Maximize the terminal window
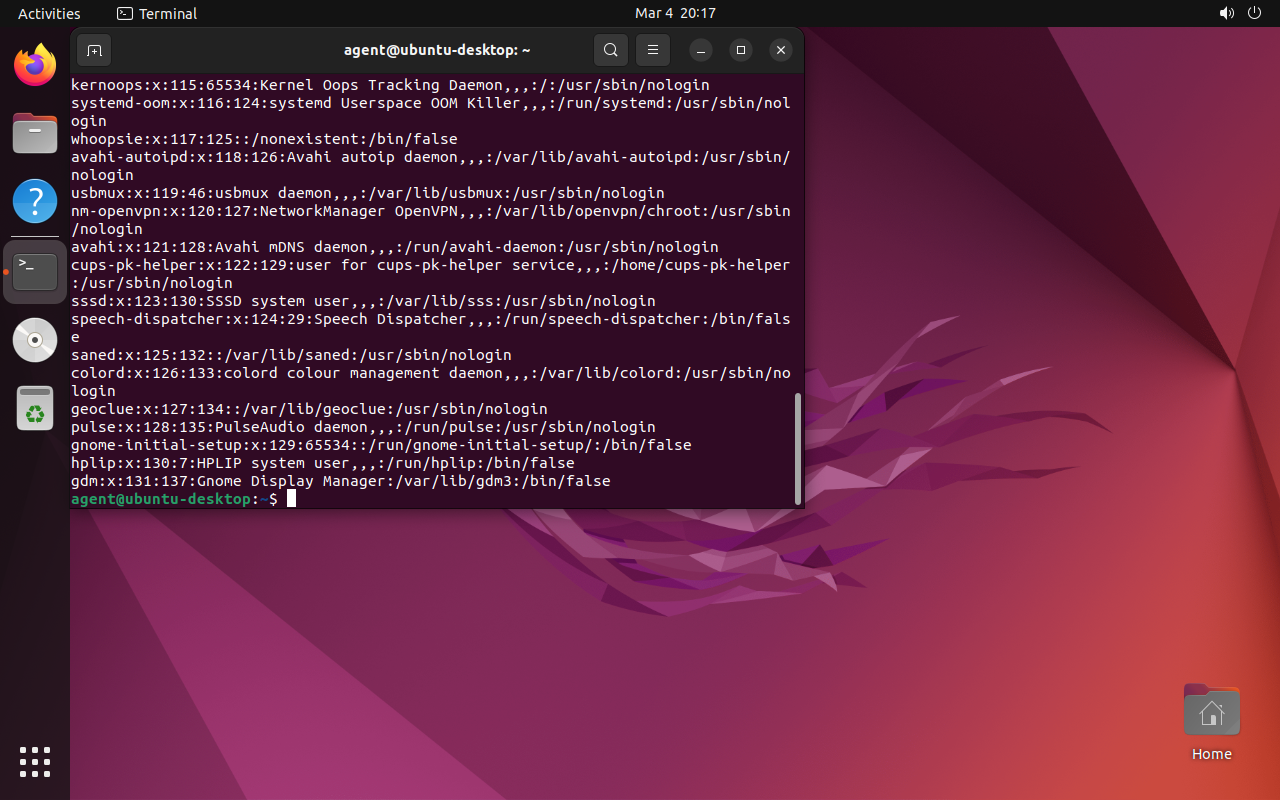 pos(740,50)
